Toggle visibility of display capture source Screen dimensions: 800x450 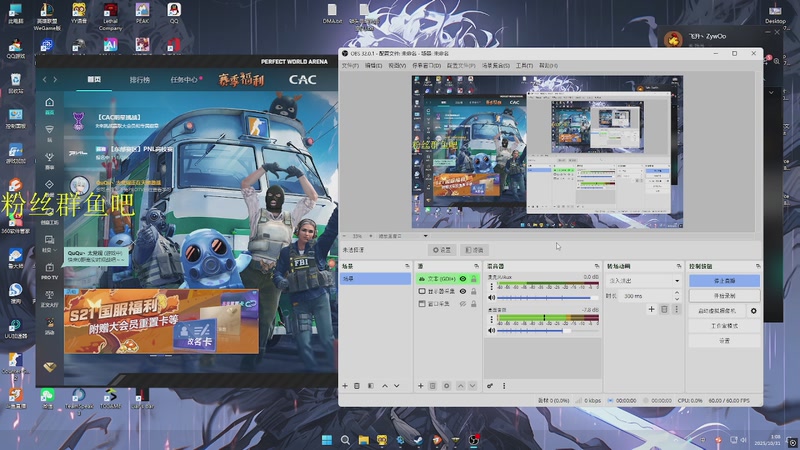pyautogui.click(x=463, y=291)
